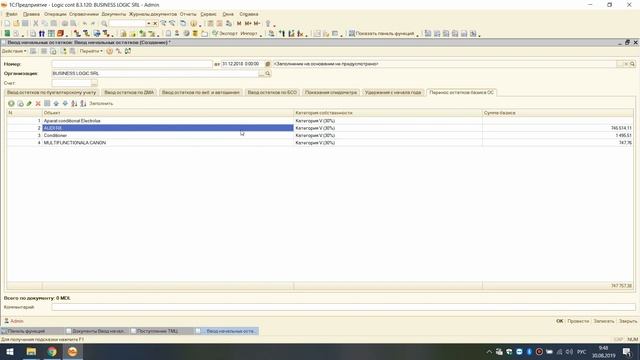Click Заполнить fill button above table
Viewport: 640px width, 360px height.
101,104
